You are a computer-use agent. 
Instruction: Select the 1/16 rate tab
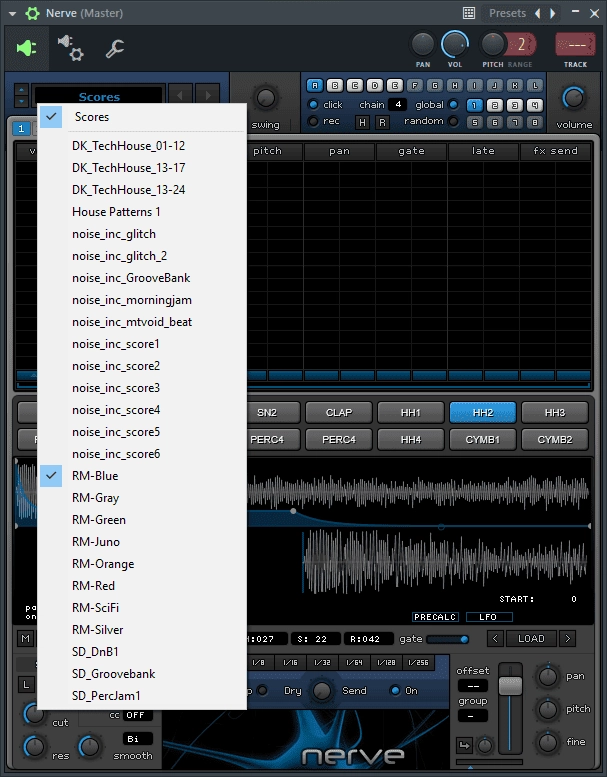pos(290,663)
